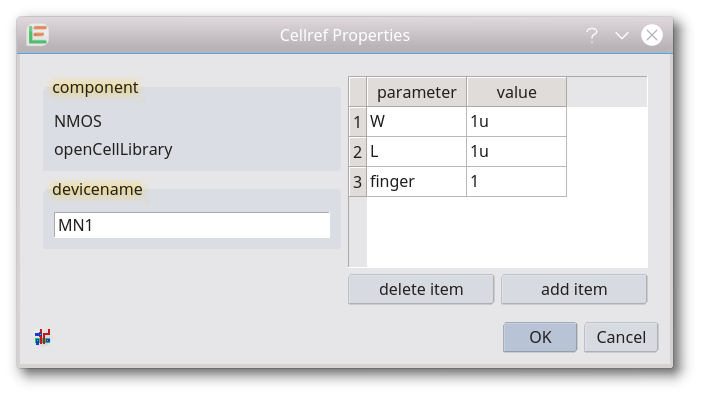Click the LayoutEditor app logo icon
The width and height of the screenshot is (702, 397).
[38, 35]
